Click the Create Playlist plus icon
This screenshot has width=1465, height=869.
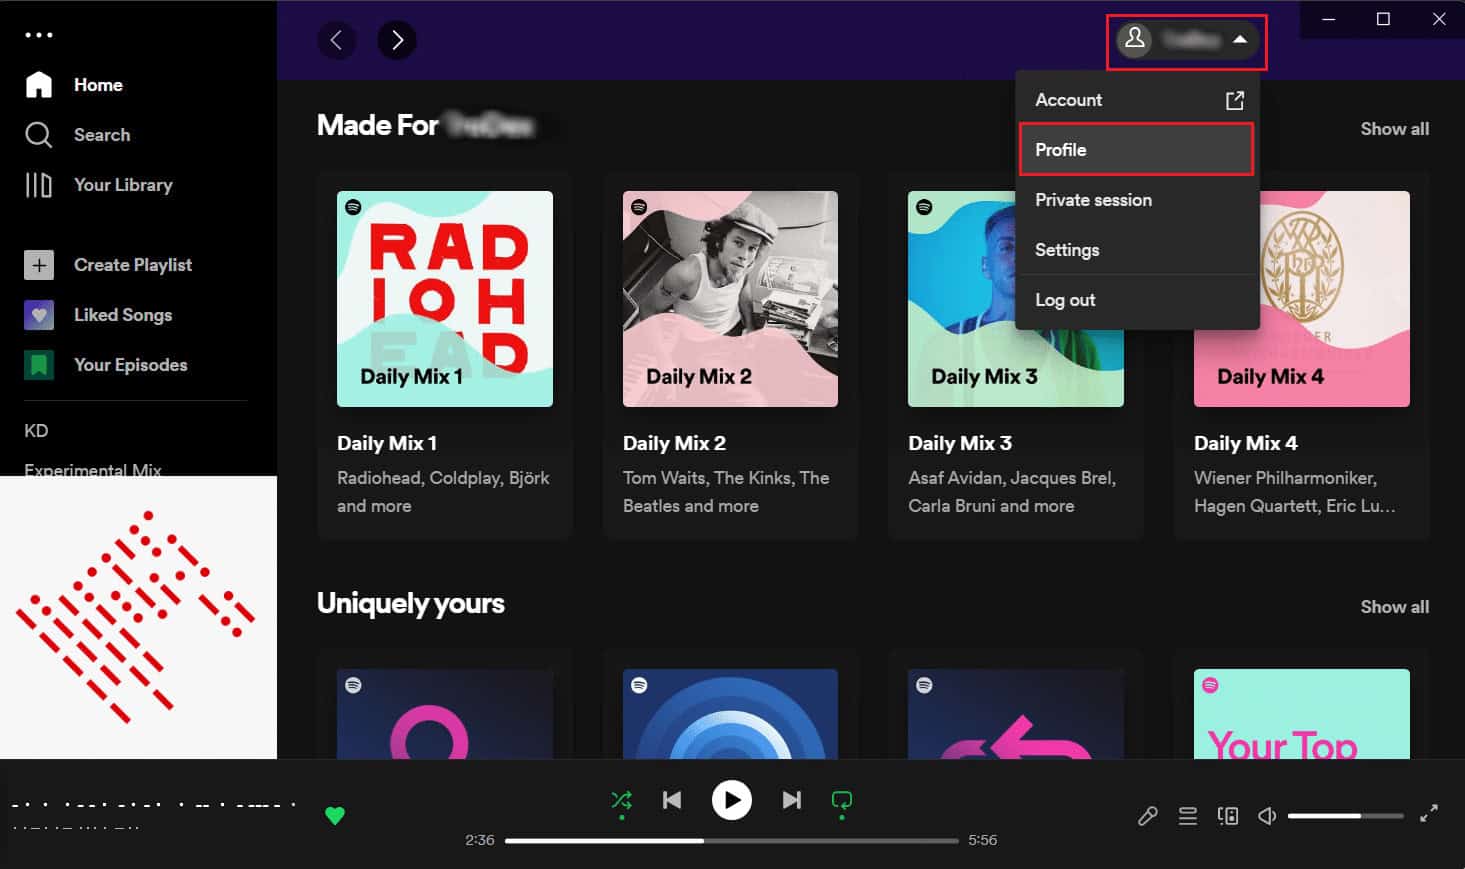pyautogui.click(x=39, y=265)
